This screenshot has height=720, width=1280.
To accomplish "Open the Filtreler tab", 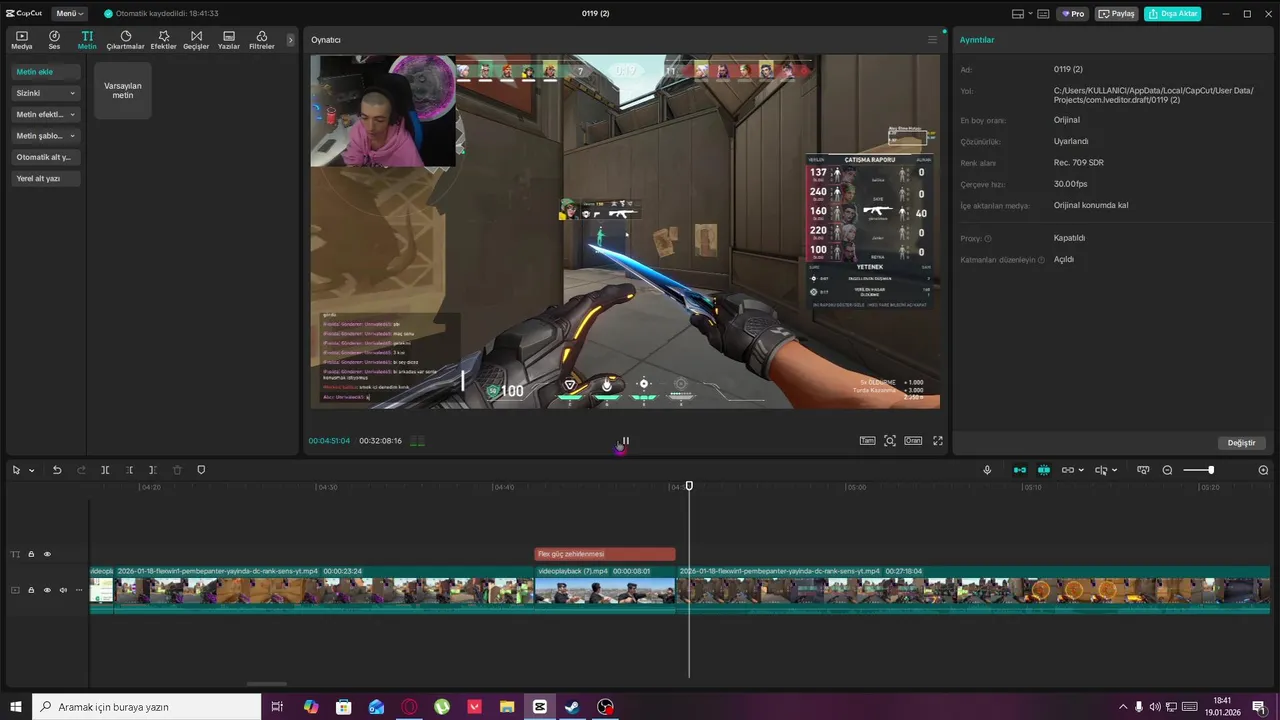I will click(261, 40).
